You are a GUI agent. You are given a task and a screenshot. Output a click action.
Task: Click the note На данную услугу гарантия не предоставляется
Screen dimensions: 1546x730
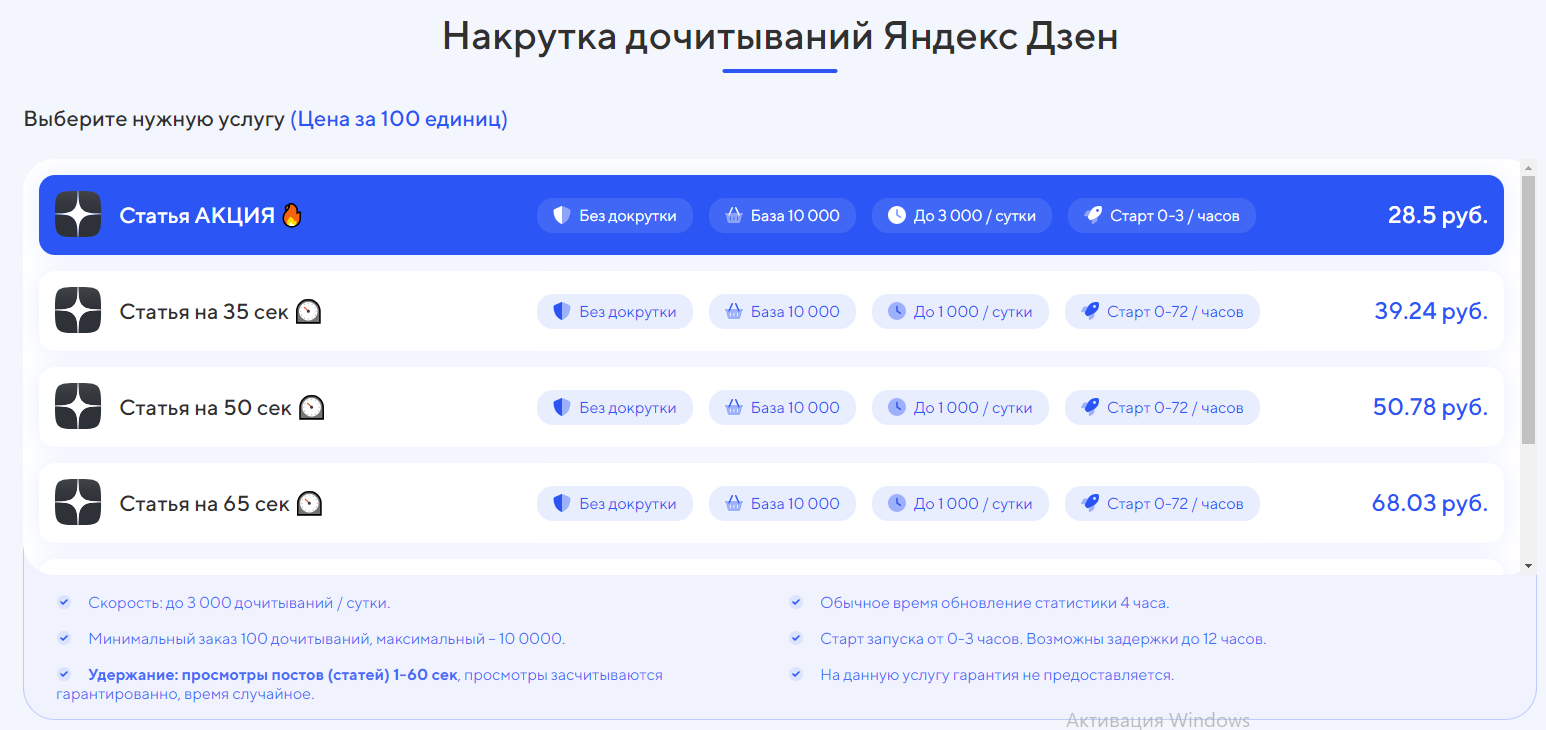pyautogui.click(x=997, y=675)
